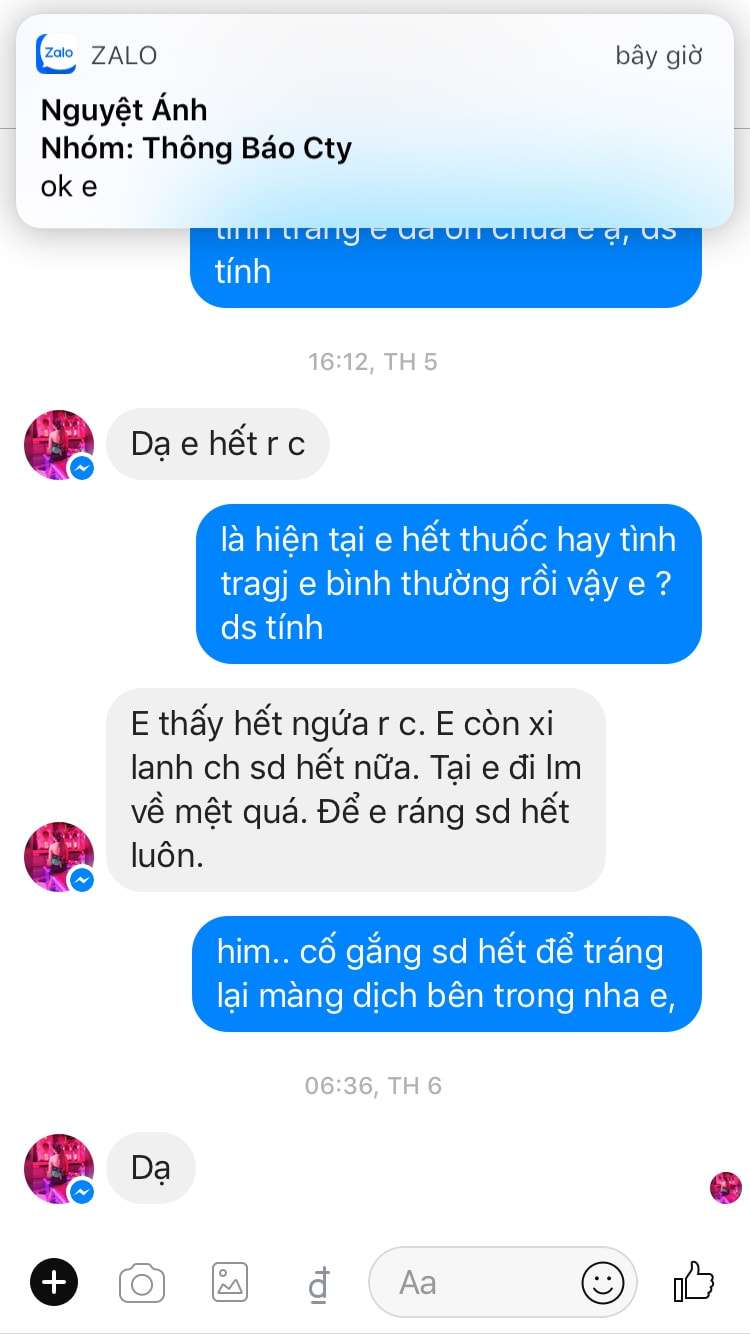Screen dimensions: 750x1334
Task: Send a thumbs-up like
Action: pos(694,1281)
